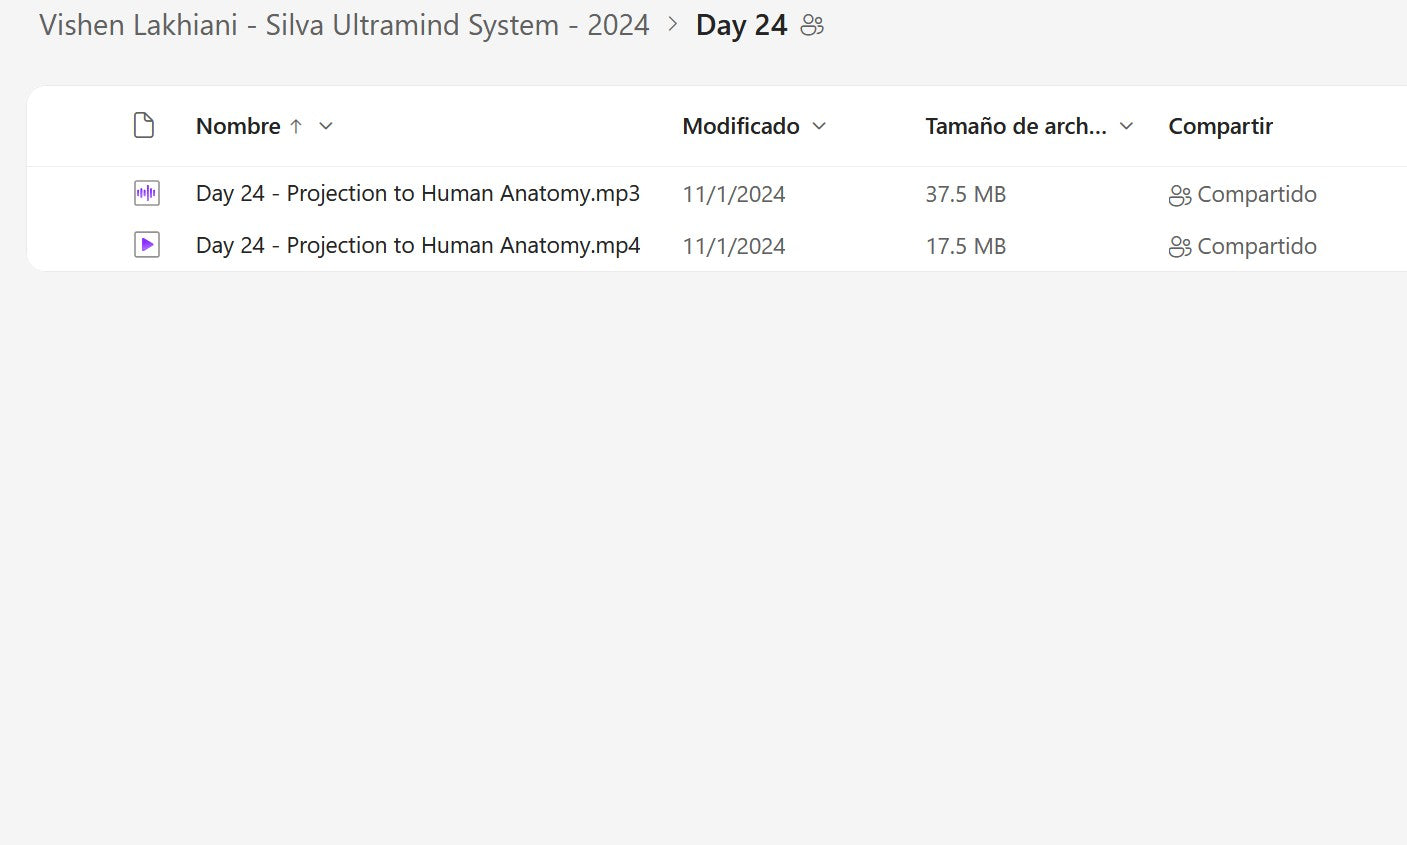
Task: Open Day 24 Projection to Human Anatomy.mp4
Action: [417, 245]
